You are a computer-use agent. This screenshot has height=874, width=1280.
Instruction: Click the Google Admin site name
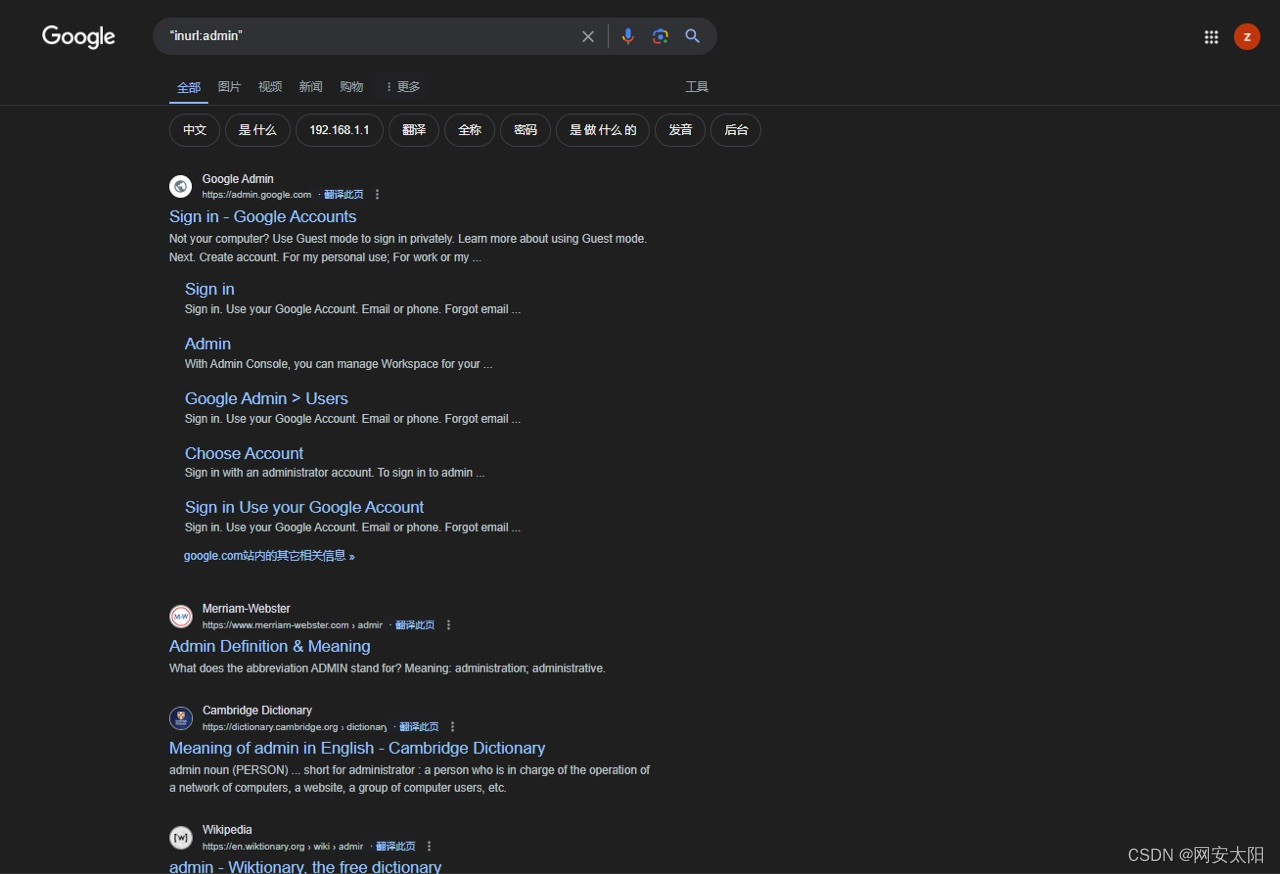pyautogui.click(x=238, y=179)
